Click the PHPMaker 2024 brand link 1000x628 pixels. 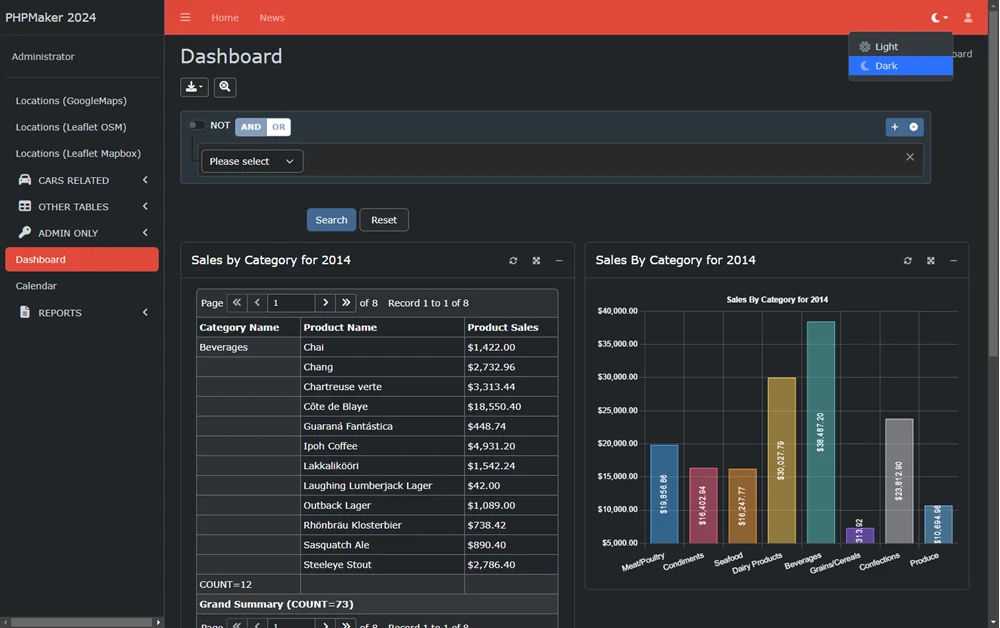[51, 18]
